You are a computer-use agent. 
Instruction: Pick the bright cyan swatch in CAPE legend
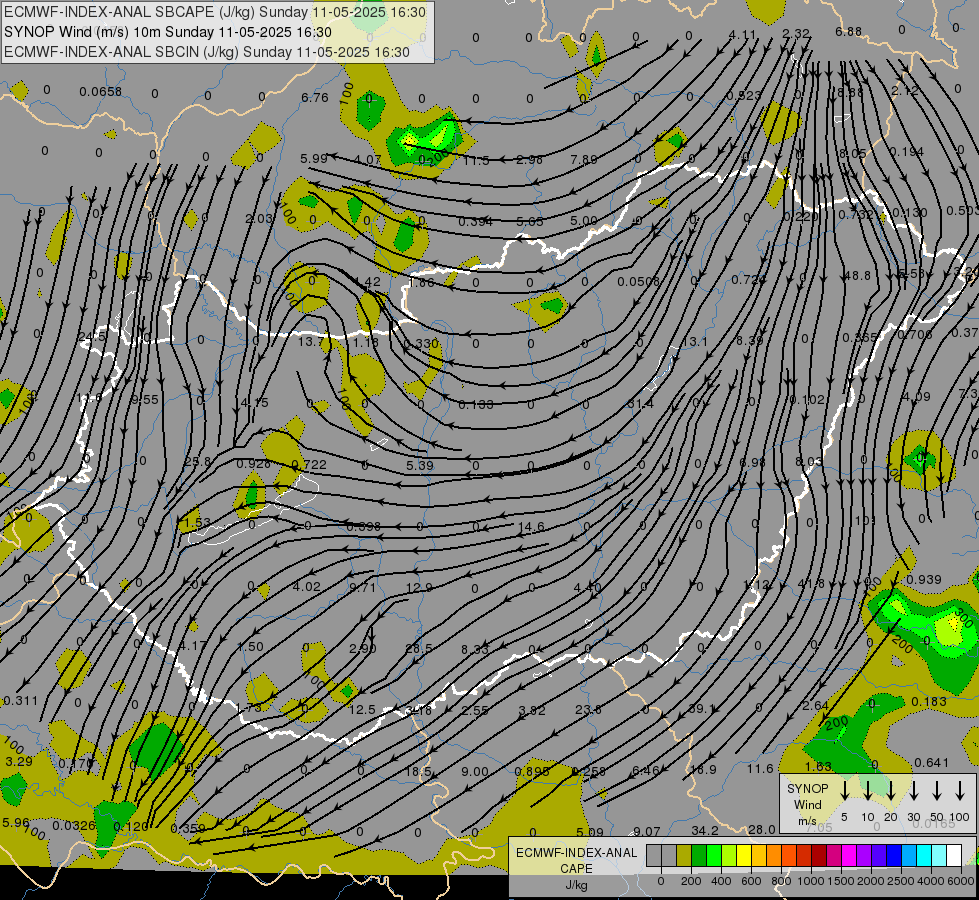coord(923,856)
